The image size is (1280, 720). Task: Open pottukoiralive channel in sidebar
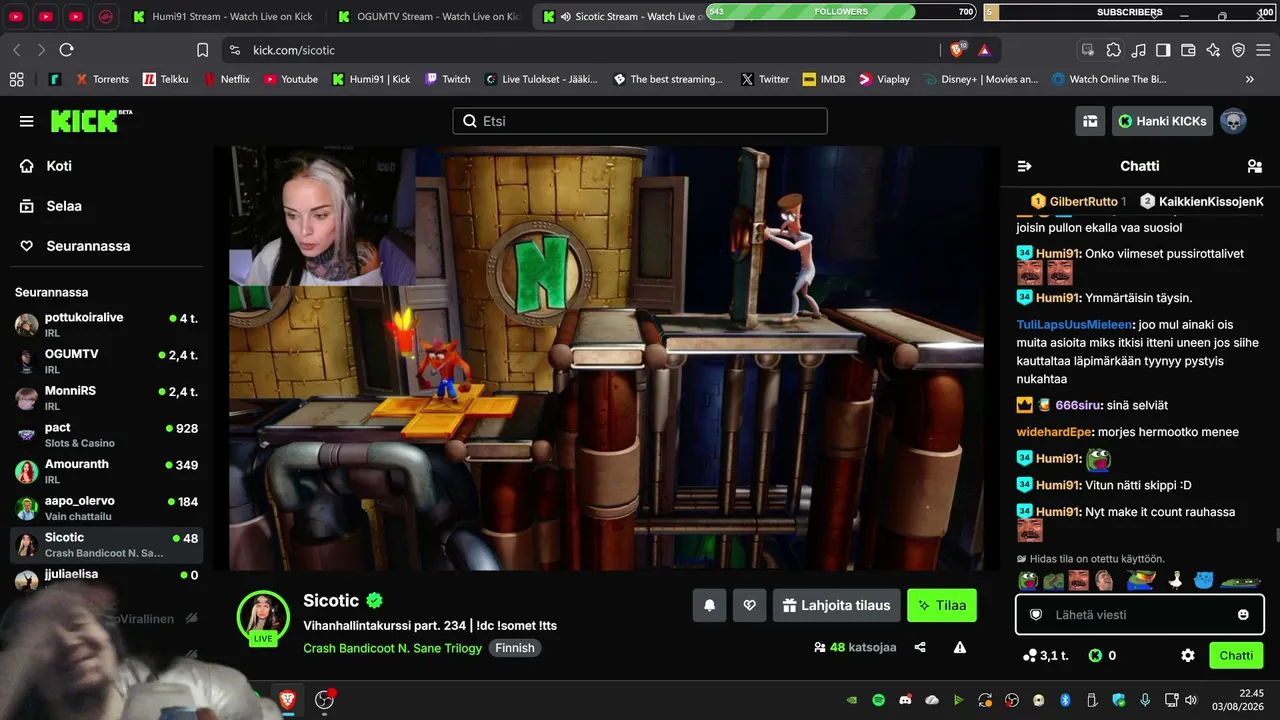click(106, 324)
